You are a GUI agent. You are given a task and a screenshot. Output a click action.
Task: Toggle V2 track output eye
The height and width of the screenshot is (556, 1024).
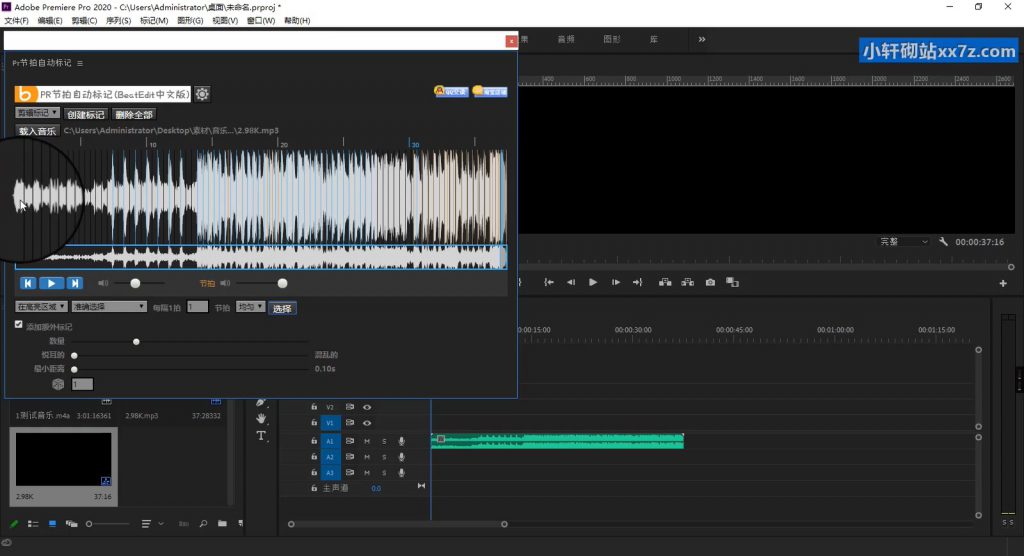pos(367,407)
